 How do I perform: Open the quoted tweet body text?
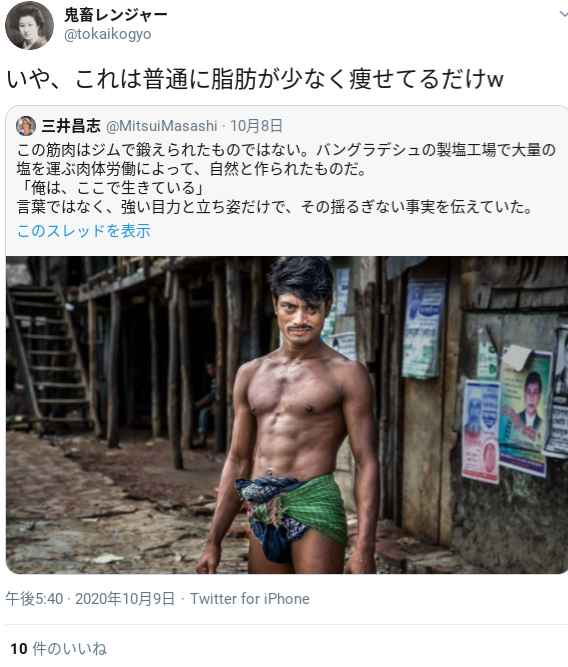286,178
